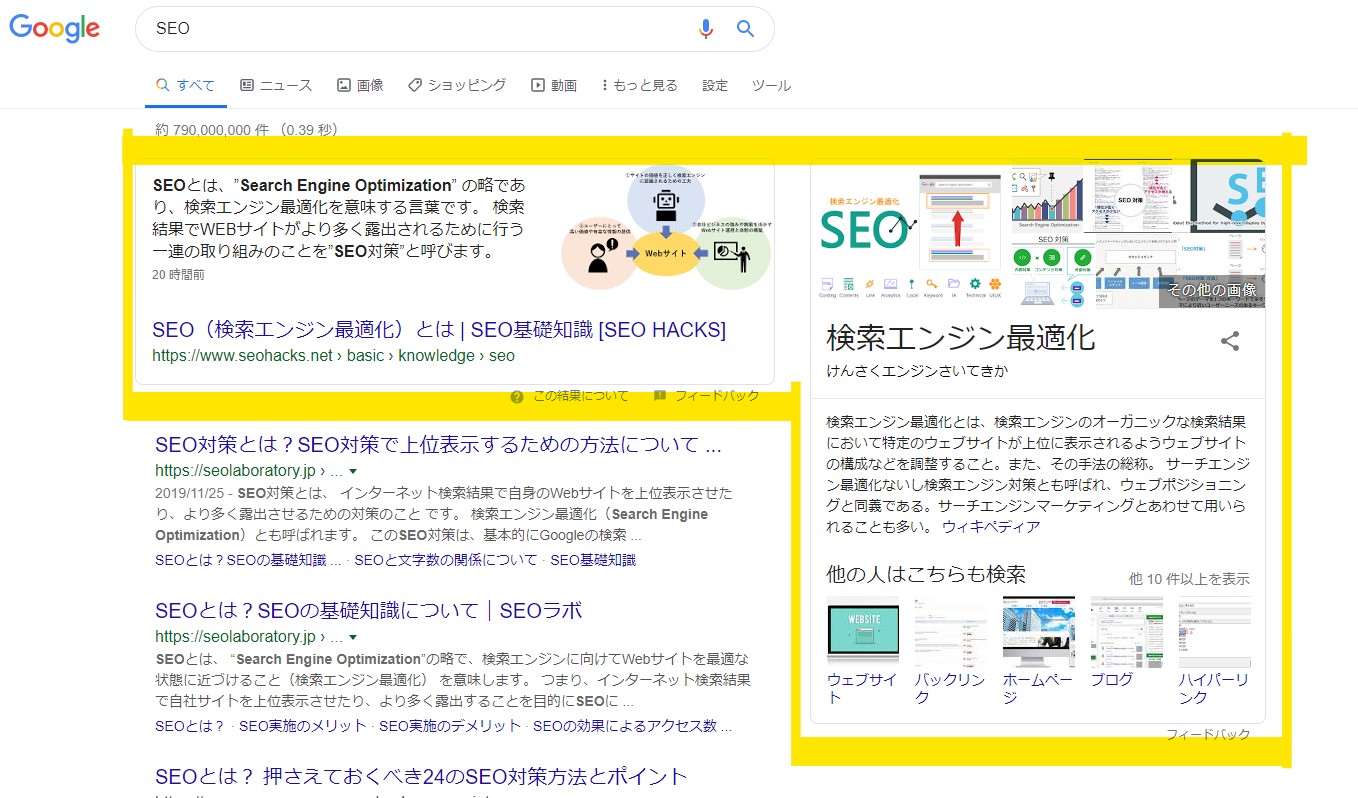
Task: Click sitelink SEO実施のメリット
Action: 303,726
